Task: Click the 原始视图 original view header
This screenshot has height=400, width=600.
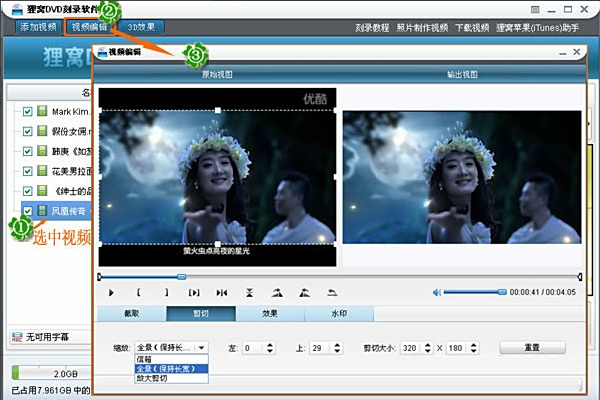Action: pyautogui.click(x=217, y=74)
